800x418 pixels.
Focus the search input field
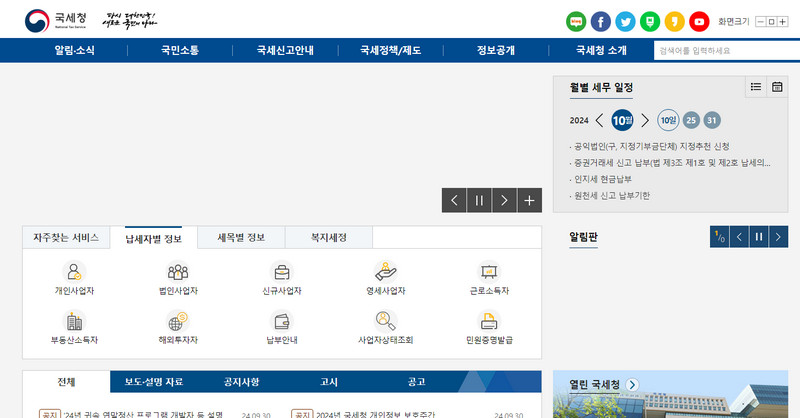coord(727,51)
